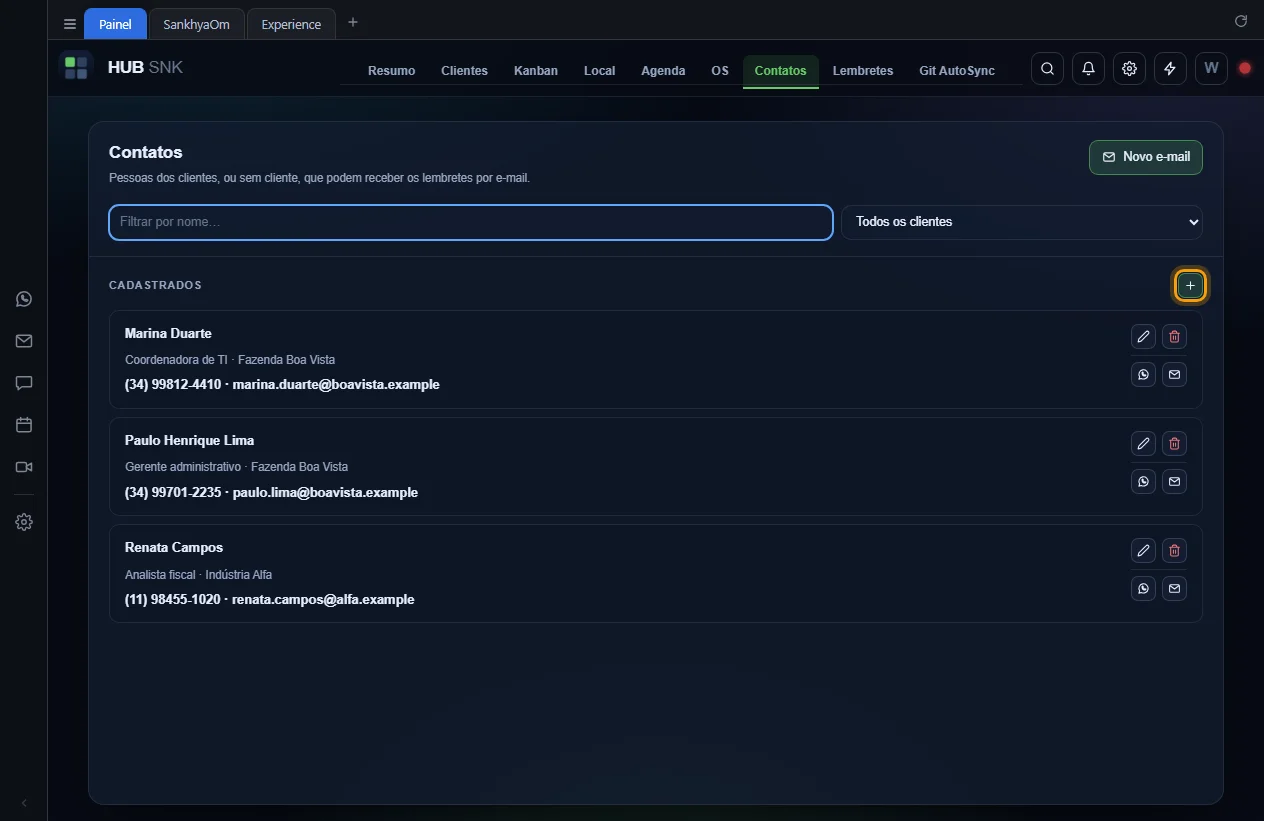This screenshot has height=821, width=1264.
Task: Open the Local section
Action: pyautogui.click(x=599, y=70)
